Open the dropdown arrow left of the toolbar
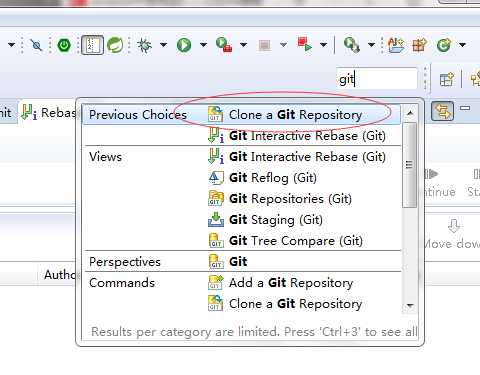Screen dimensions: 480x375 click(x=12, y=45)
